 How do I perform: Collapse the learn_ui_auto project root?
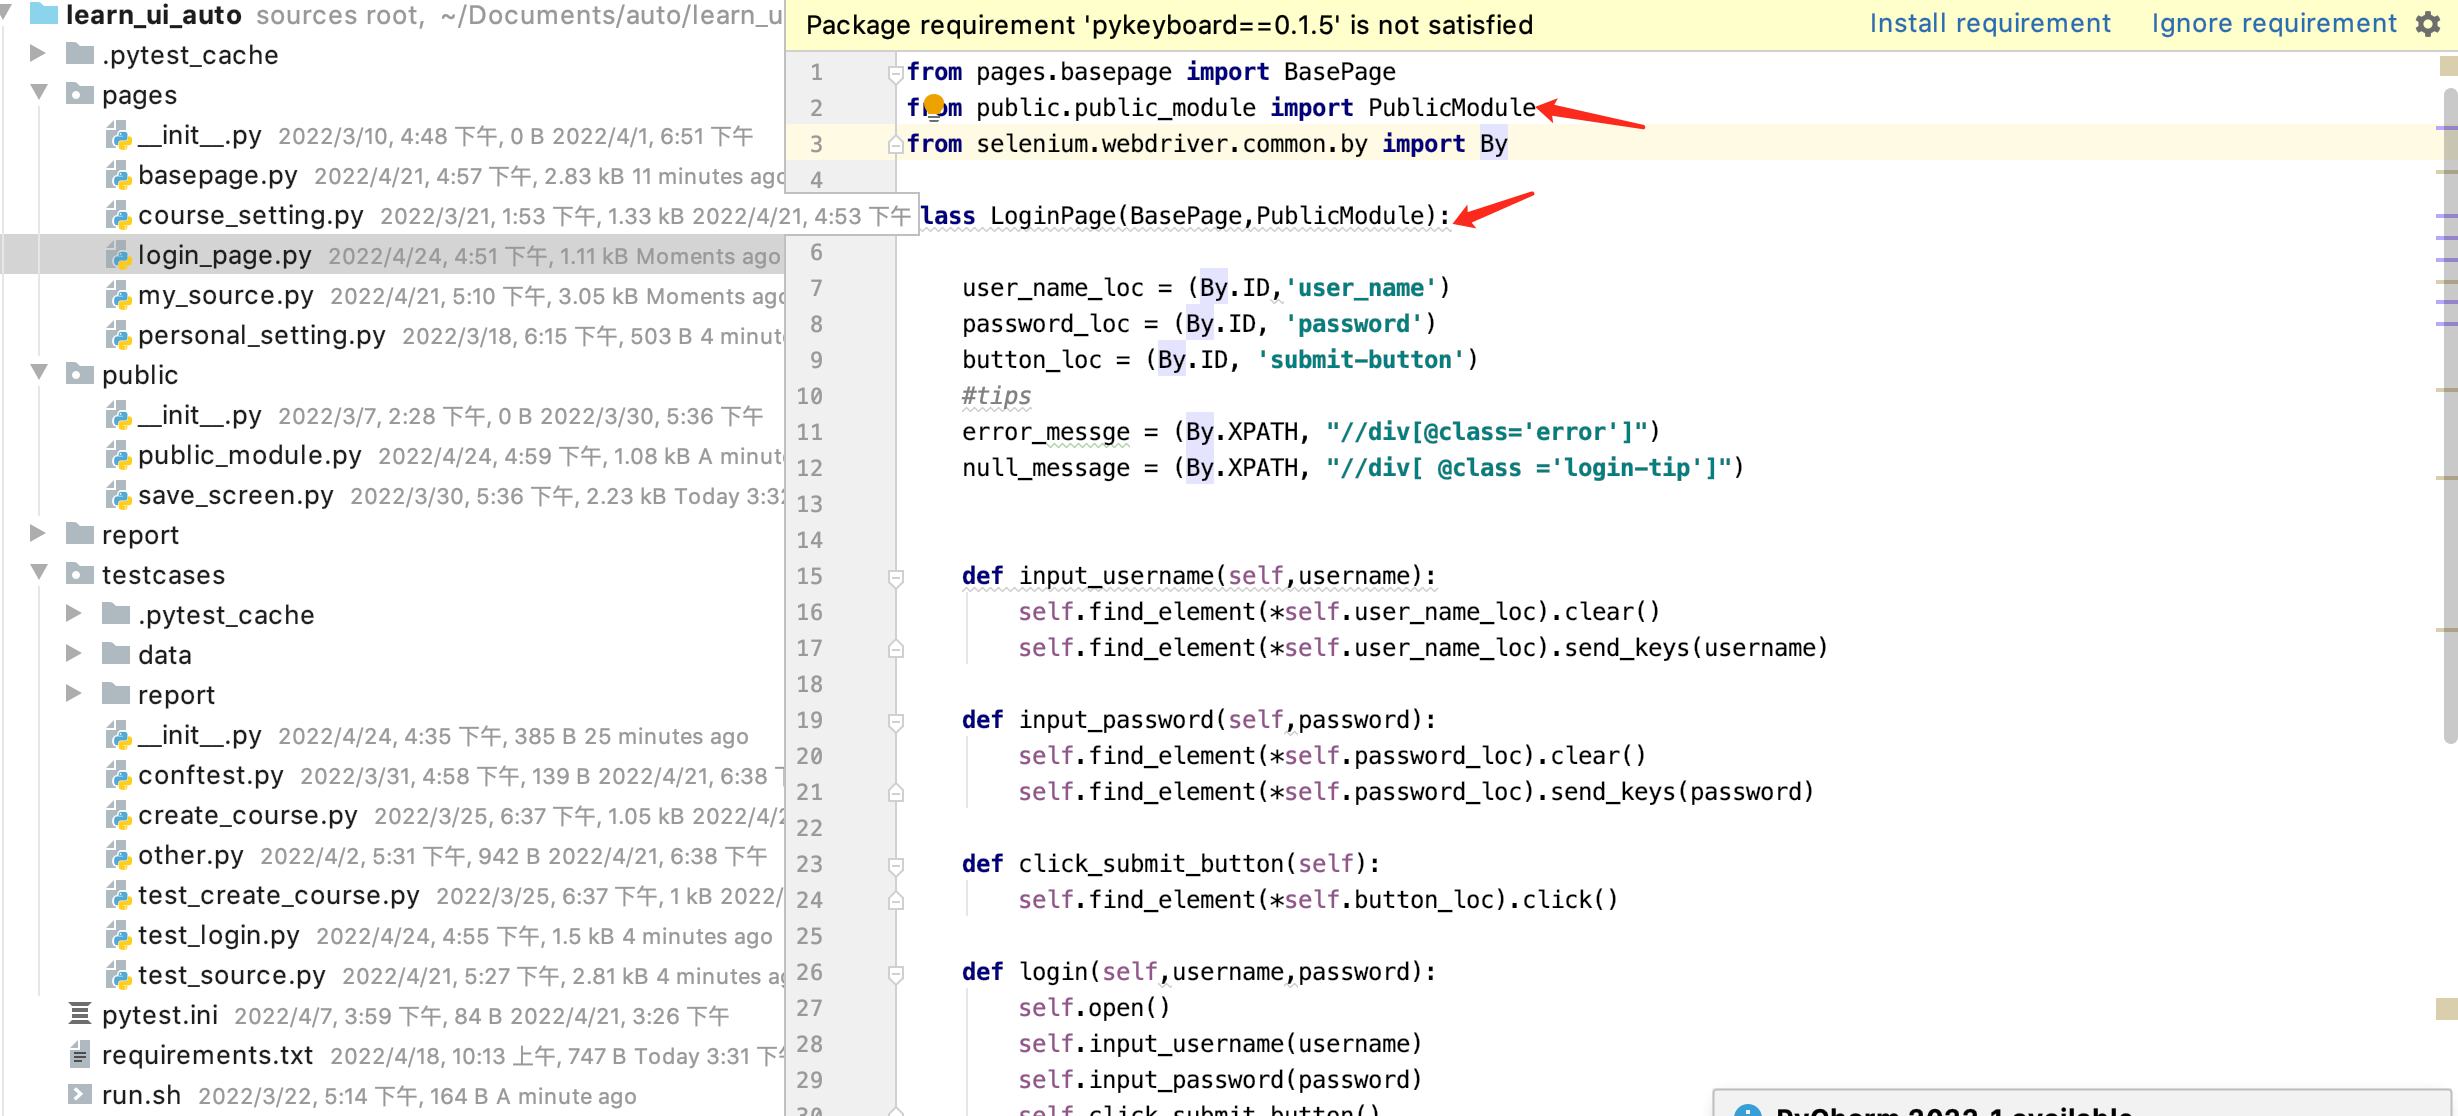pos(6,13)
